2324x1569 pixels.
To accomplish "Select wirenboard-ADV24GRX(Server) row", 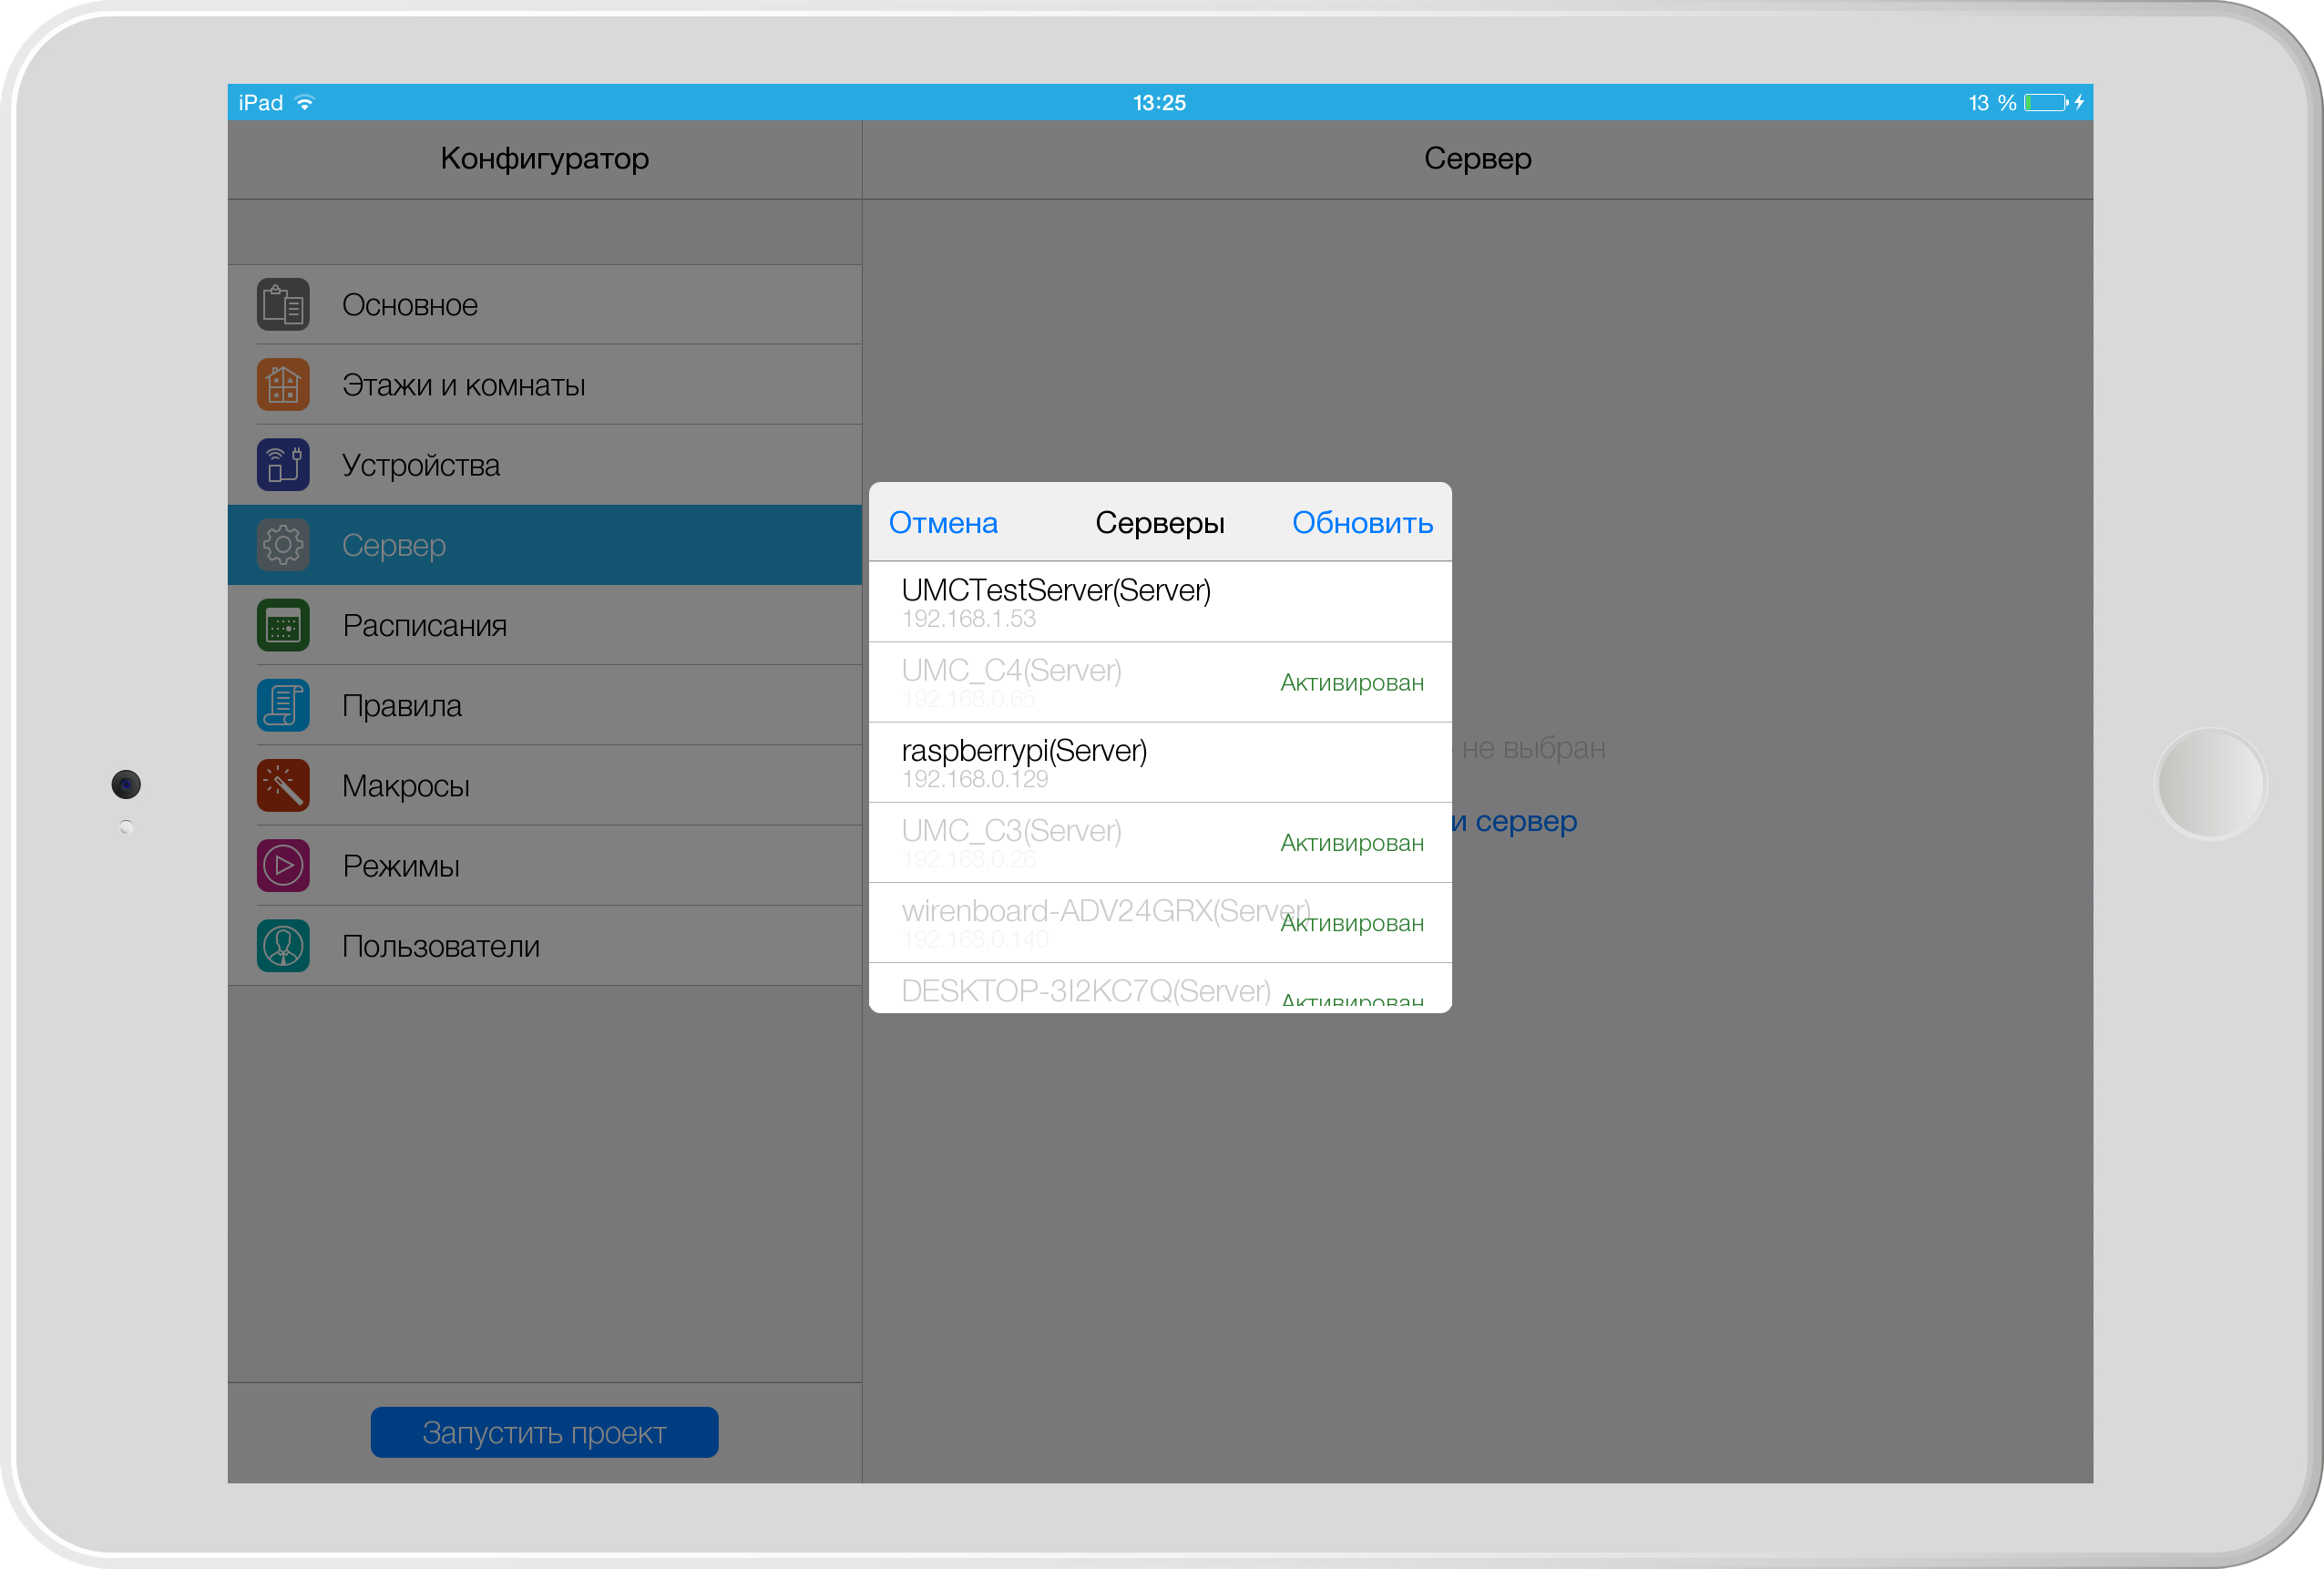I will point(1160,922).
